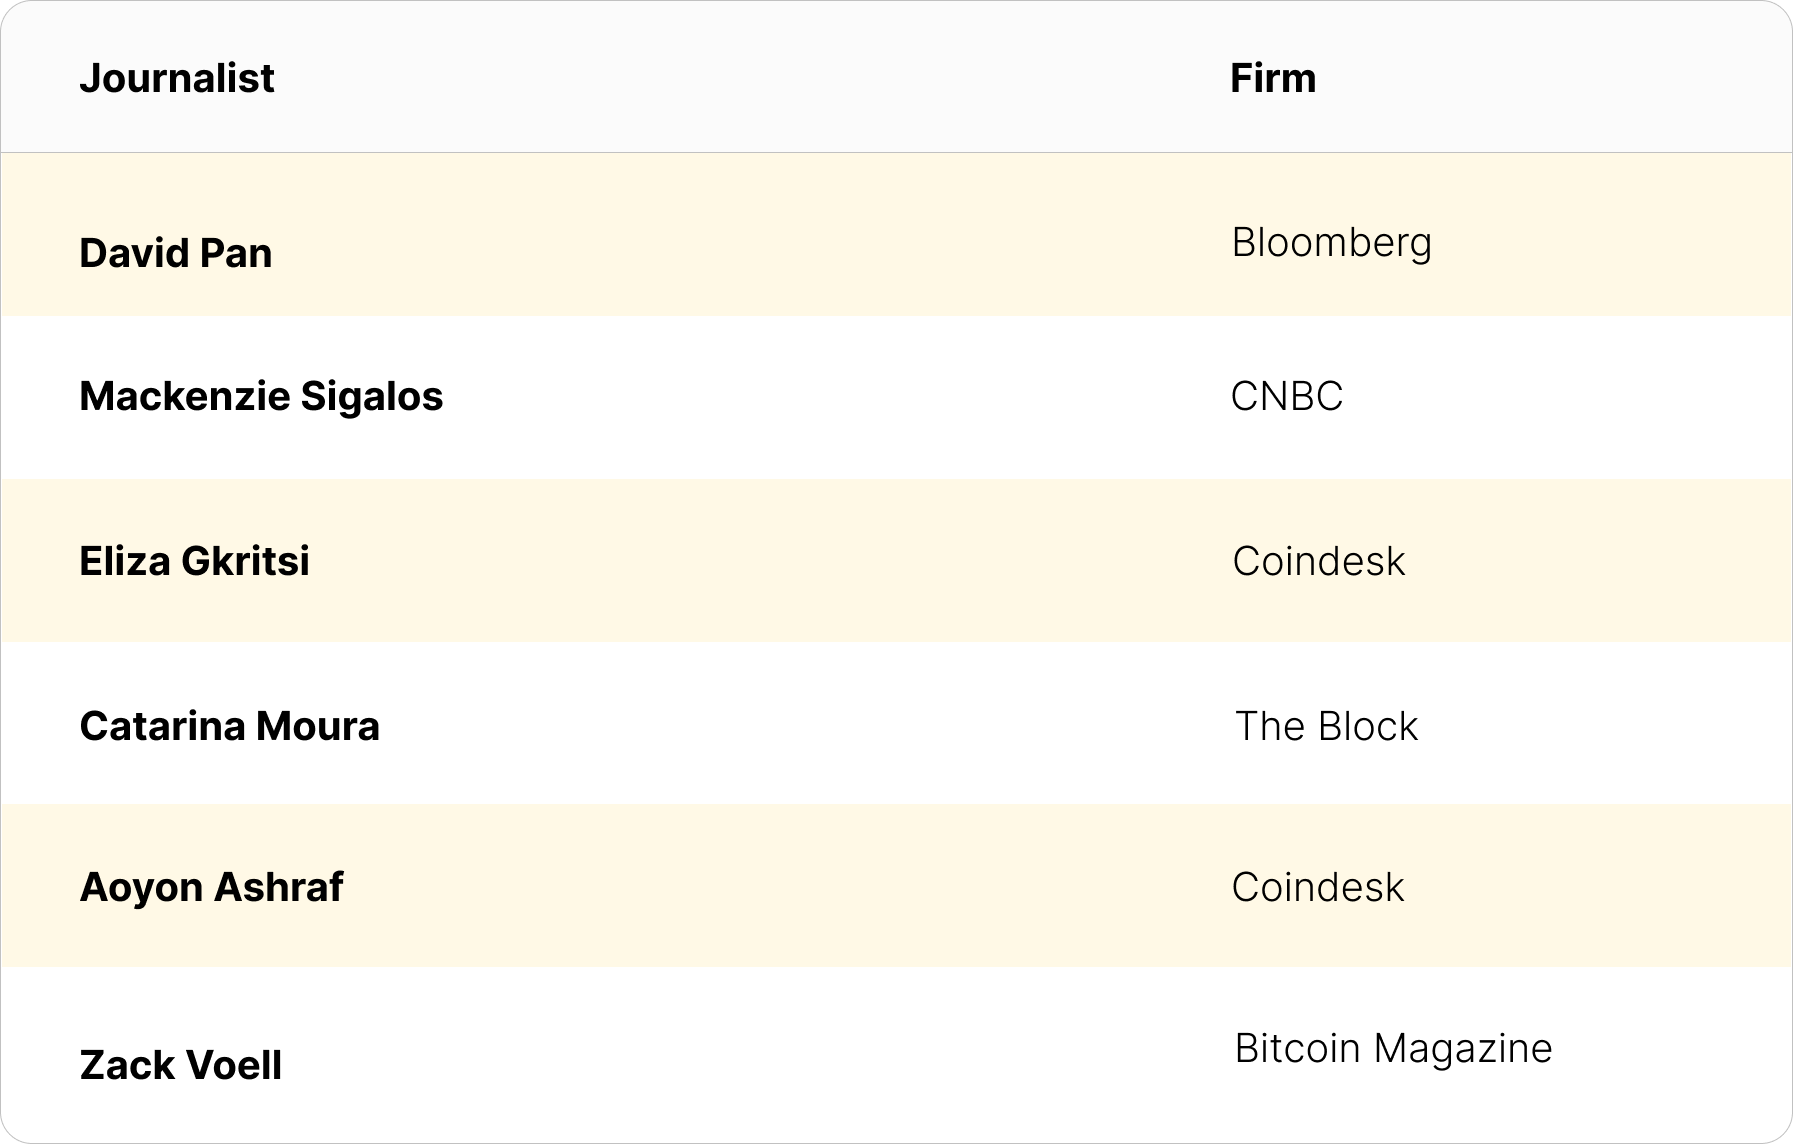Select the Catarina Moura row name

click(x=230, y=726)
